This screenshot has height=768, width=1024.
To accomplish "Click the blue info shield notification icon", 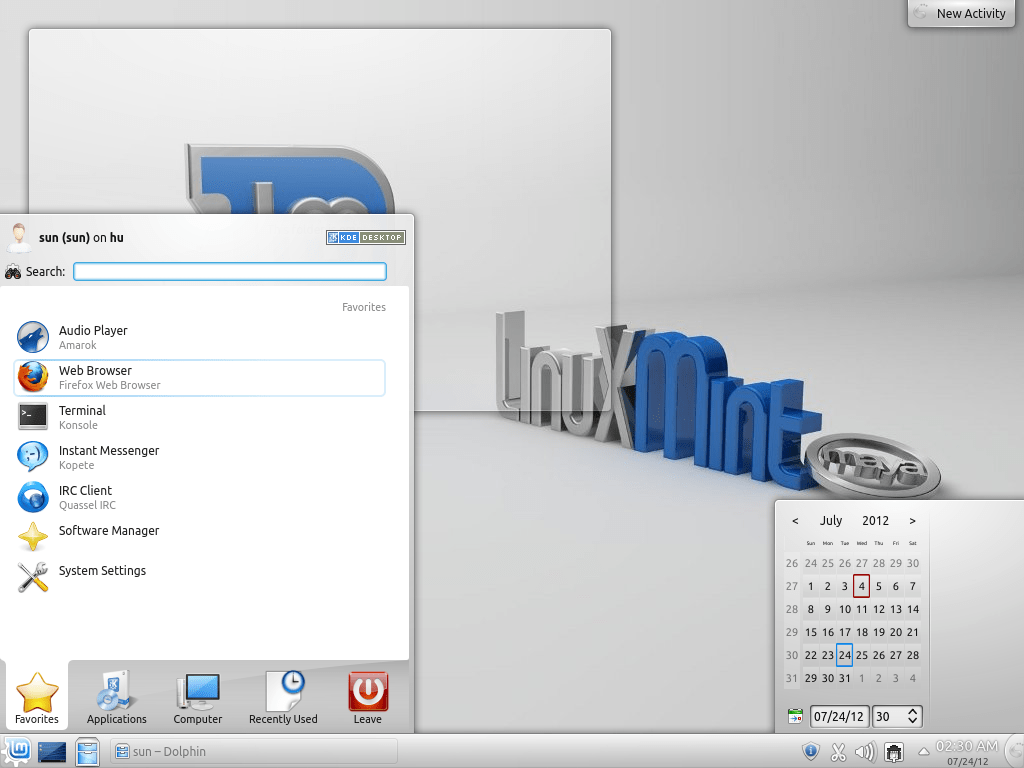I will coord(811,751).
